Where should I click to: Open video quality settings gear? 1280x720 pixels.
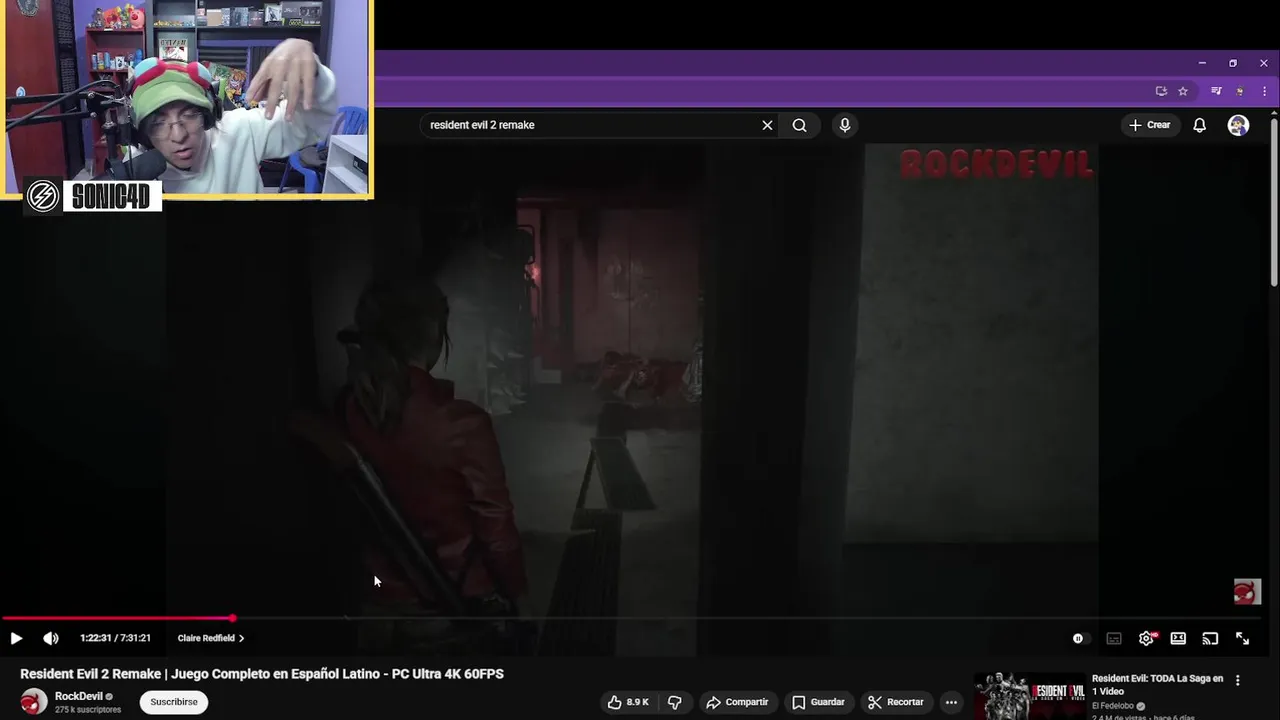pyautogui.click(x=1146, y=638)
